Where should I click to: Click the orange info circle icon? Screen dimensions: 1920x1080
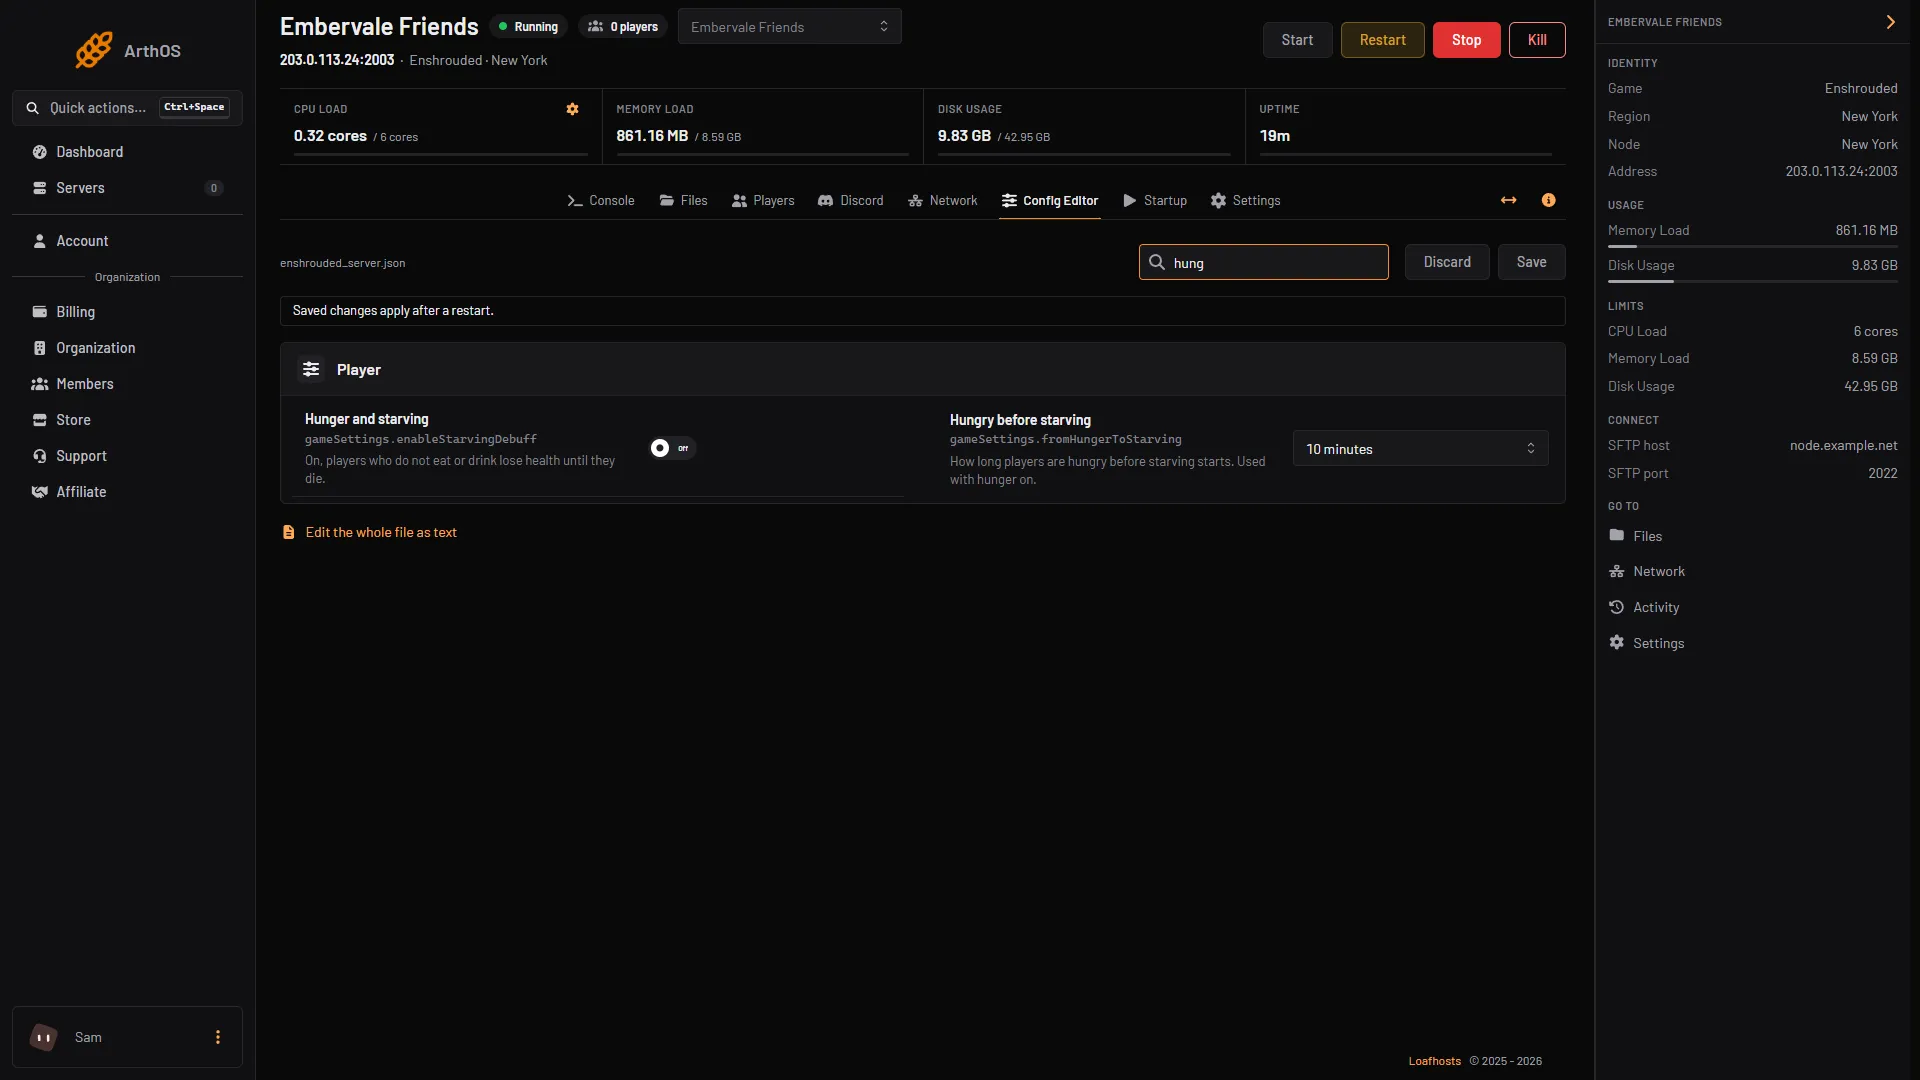[x=1548, y=200]
